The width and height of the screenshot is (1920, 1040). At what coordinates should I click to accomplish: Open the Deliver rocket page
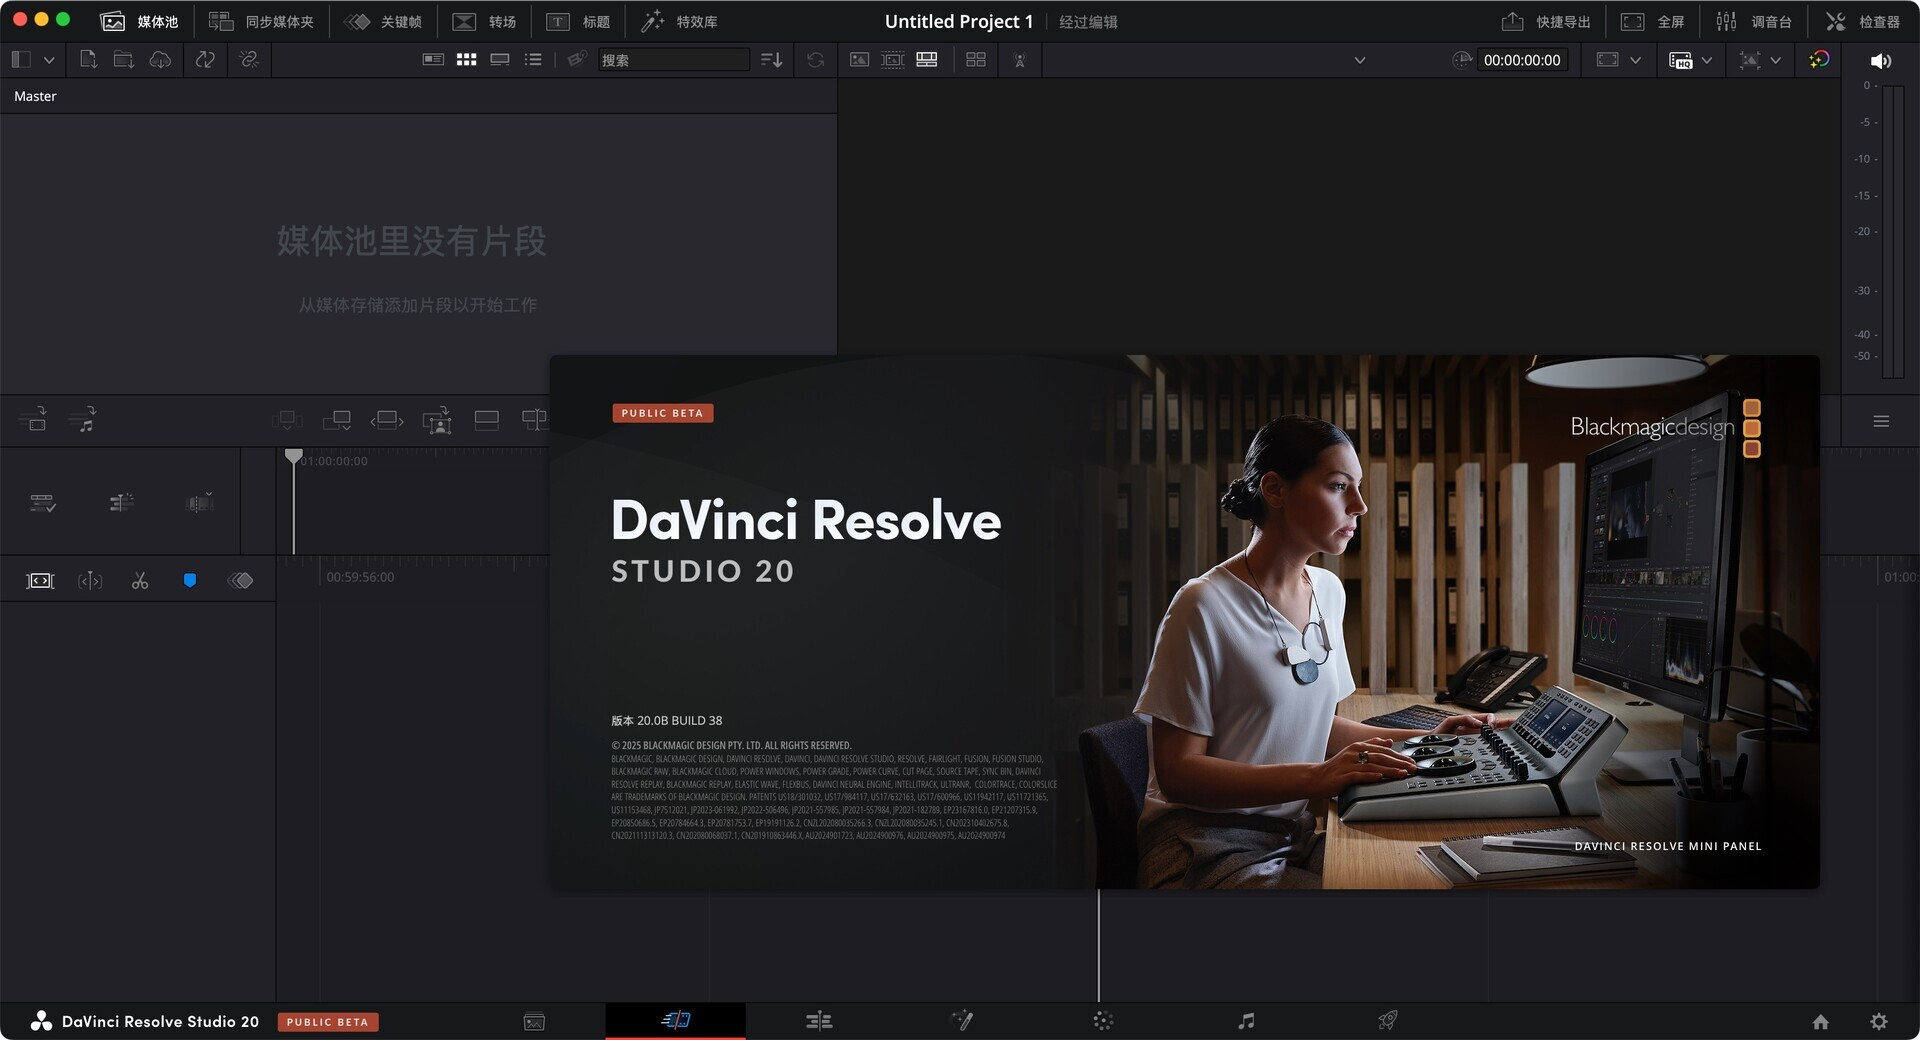point(1388,1021)
